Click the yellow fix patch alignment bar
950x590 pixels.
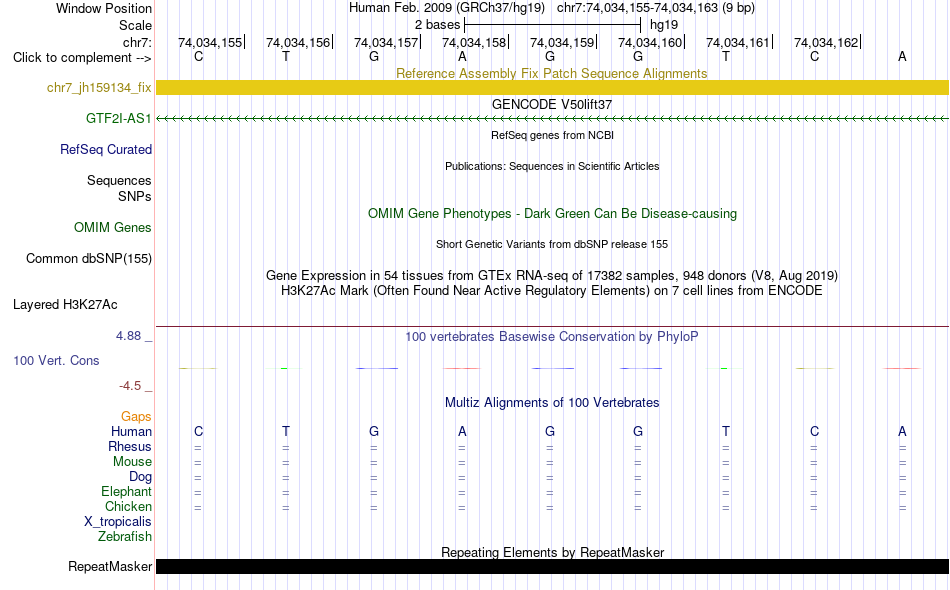point(553,88)
